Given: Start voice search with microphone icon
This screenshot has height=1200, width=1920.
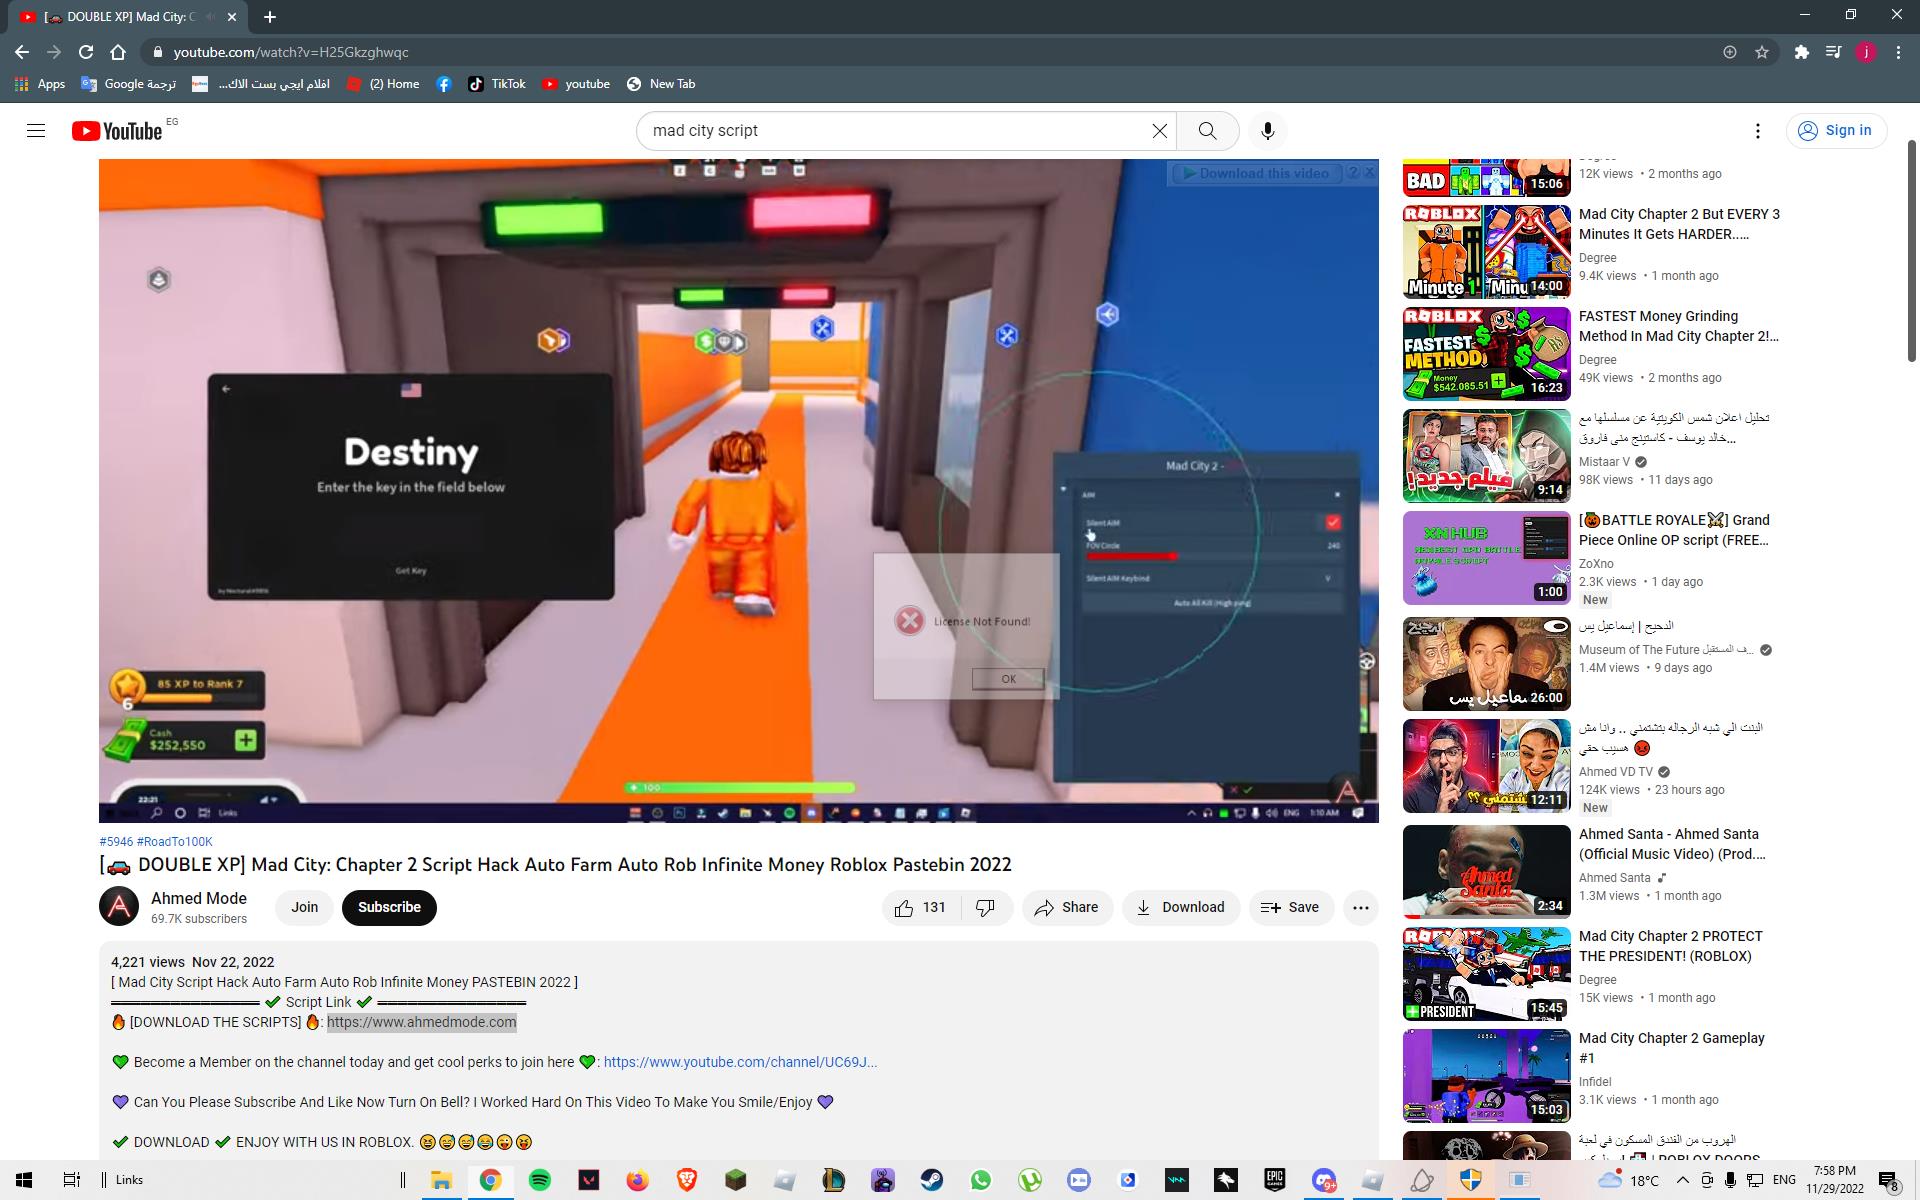Looking at the screenshot, I should tap(1267, 131).
